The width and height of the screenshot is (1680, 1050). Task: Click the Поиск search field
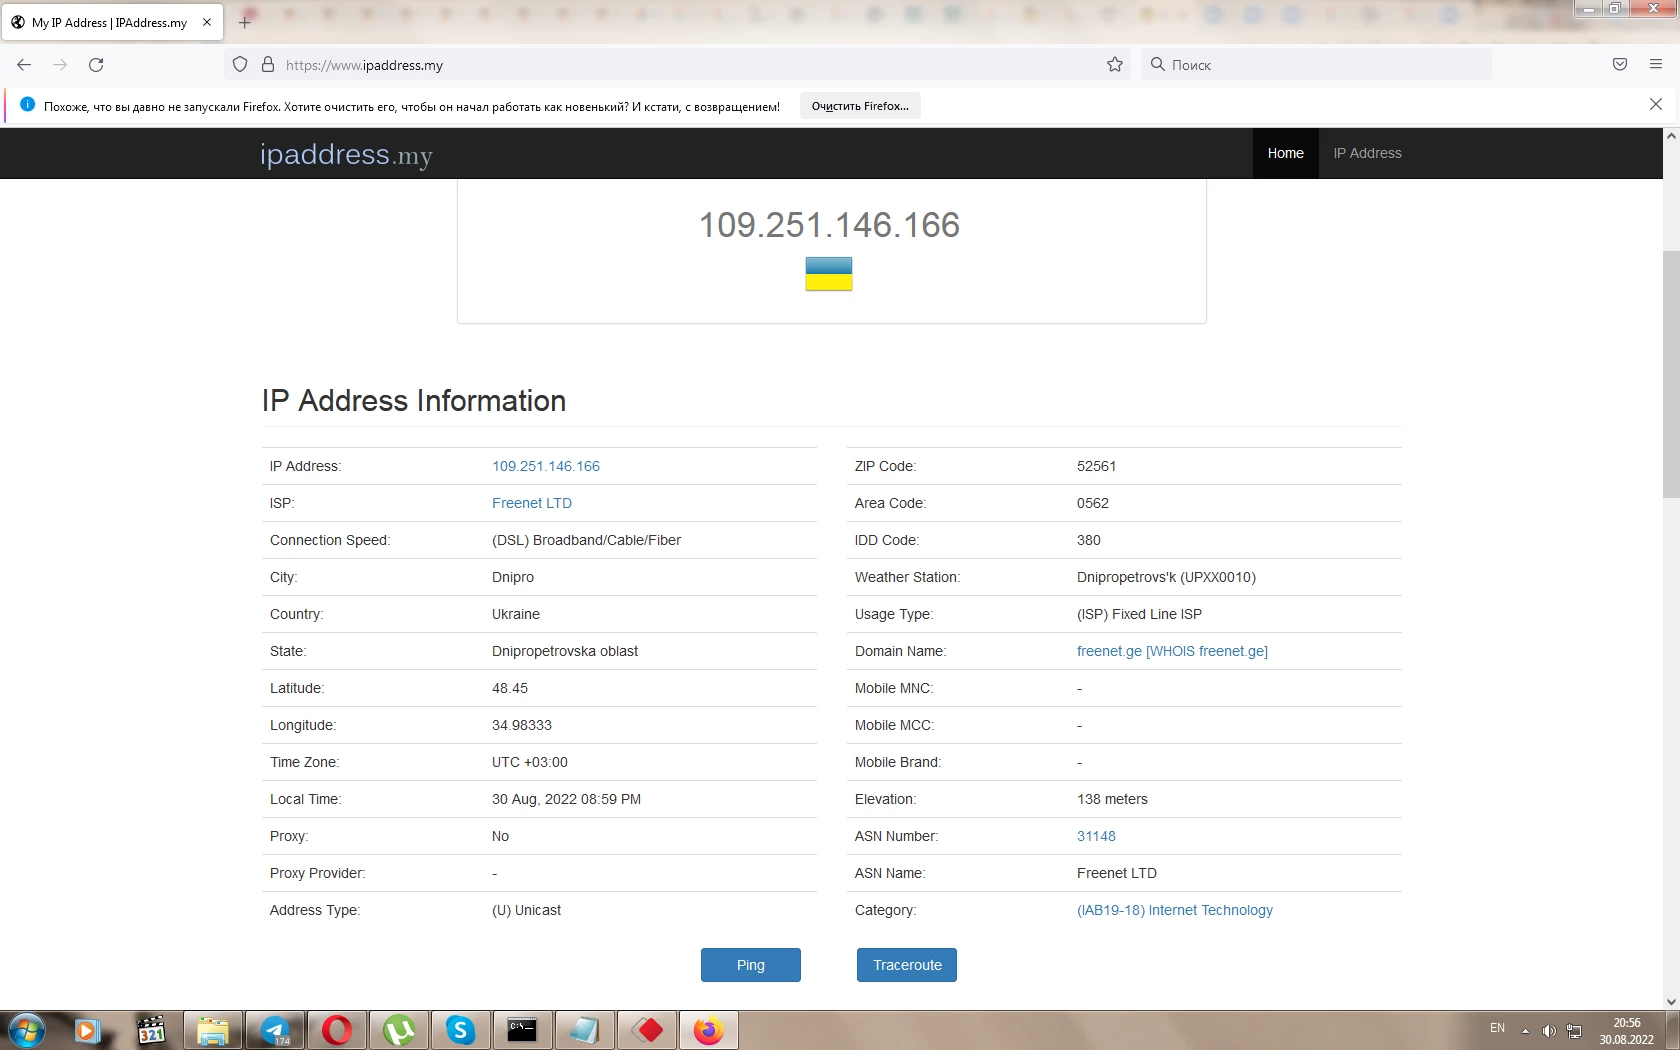pyautogui.click(x=1318, y=65)
